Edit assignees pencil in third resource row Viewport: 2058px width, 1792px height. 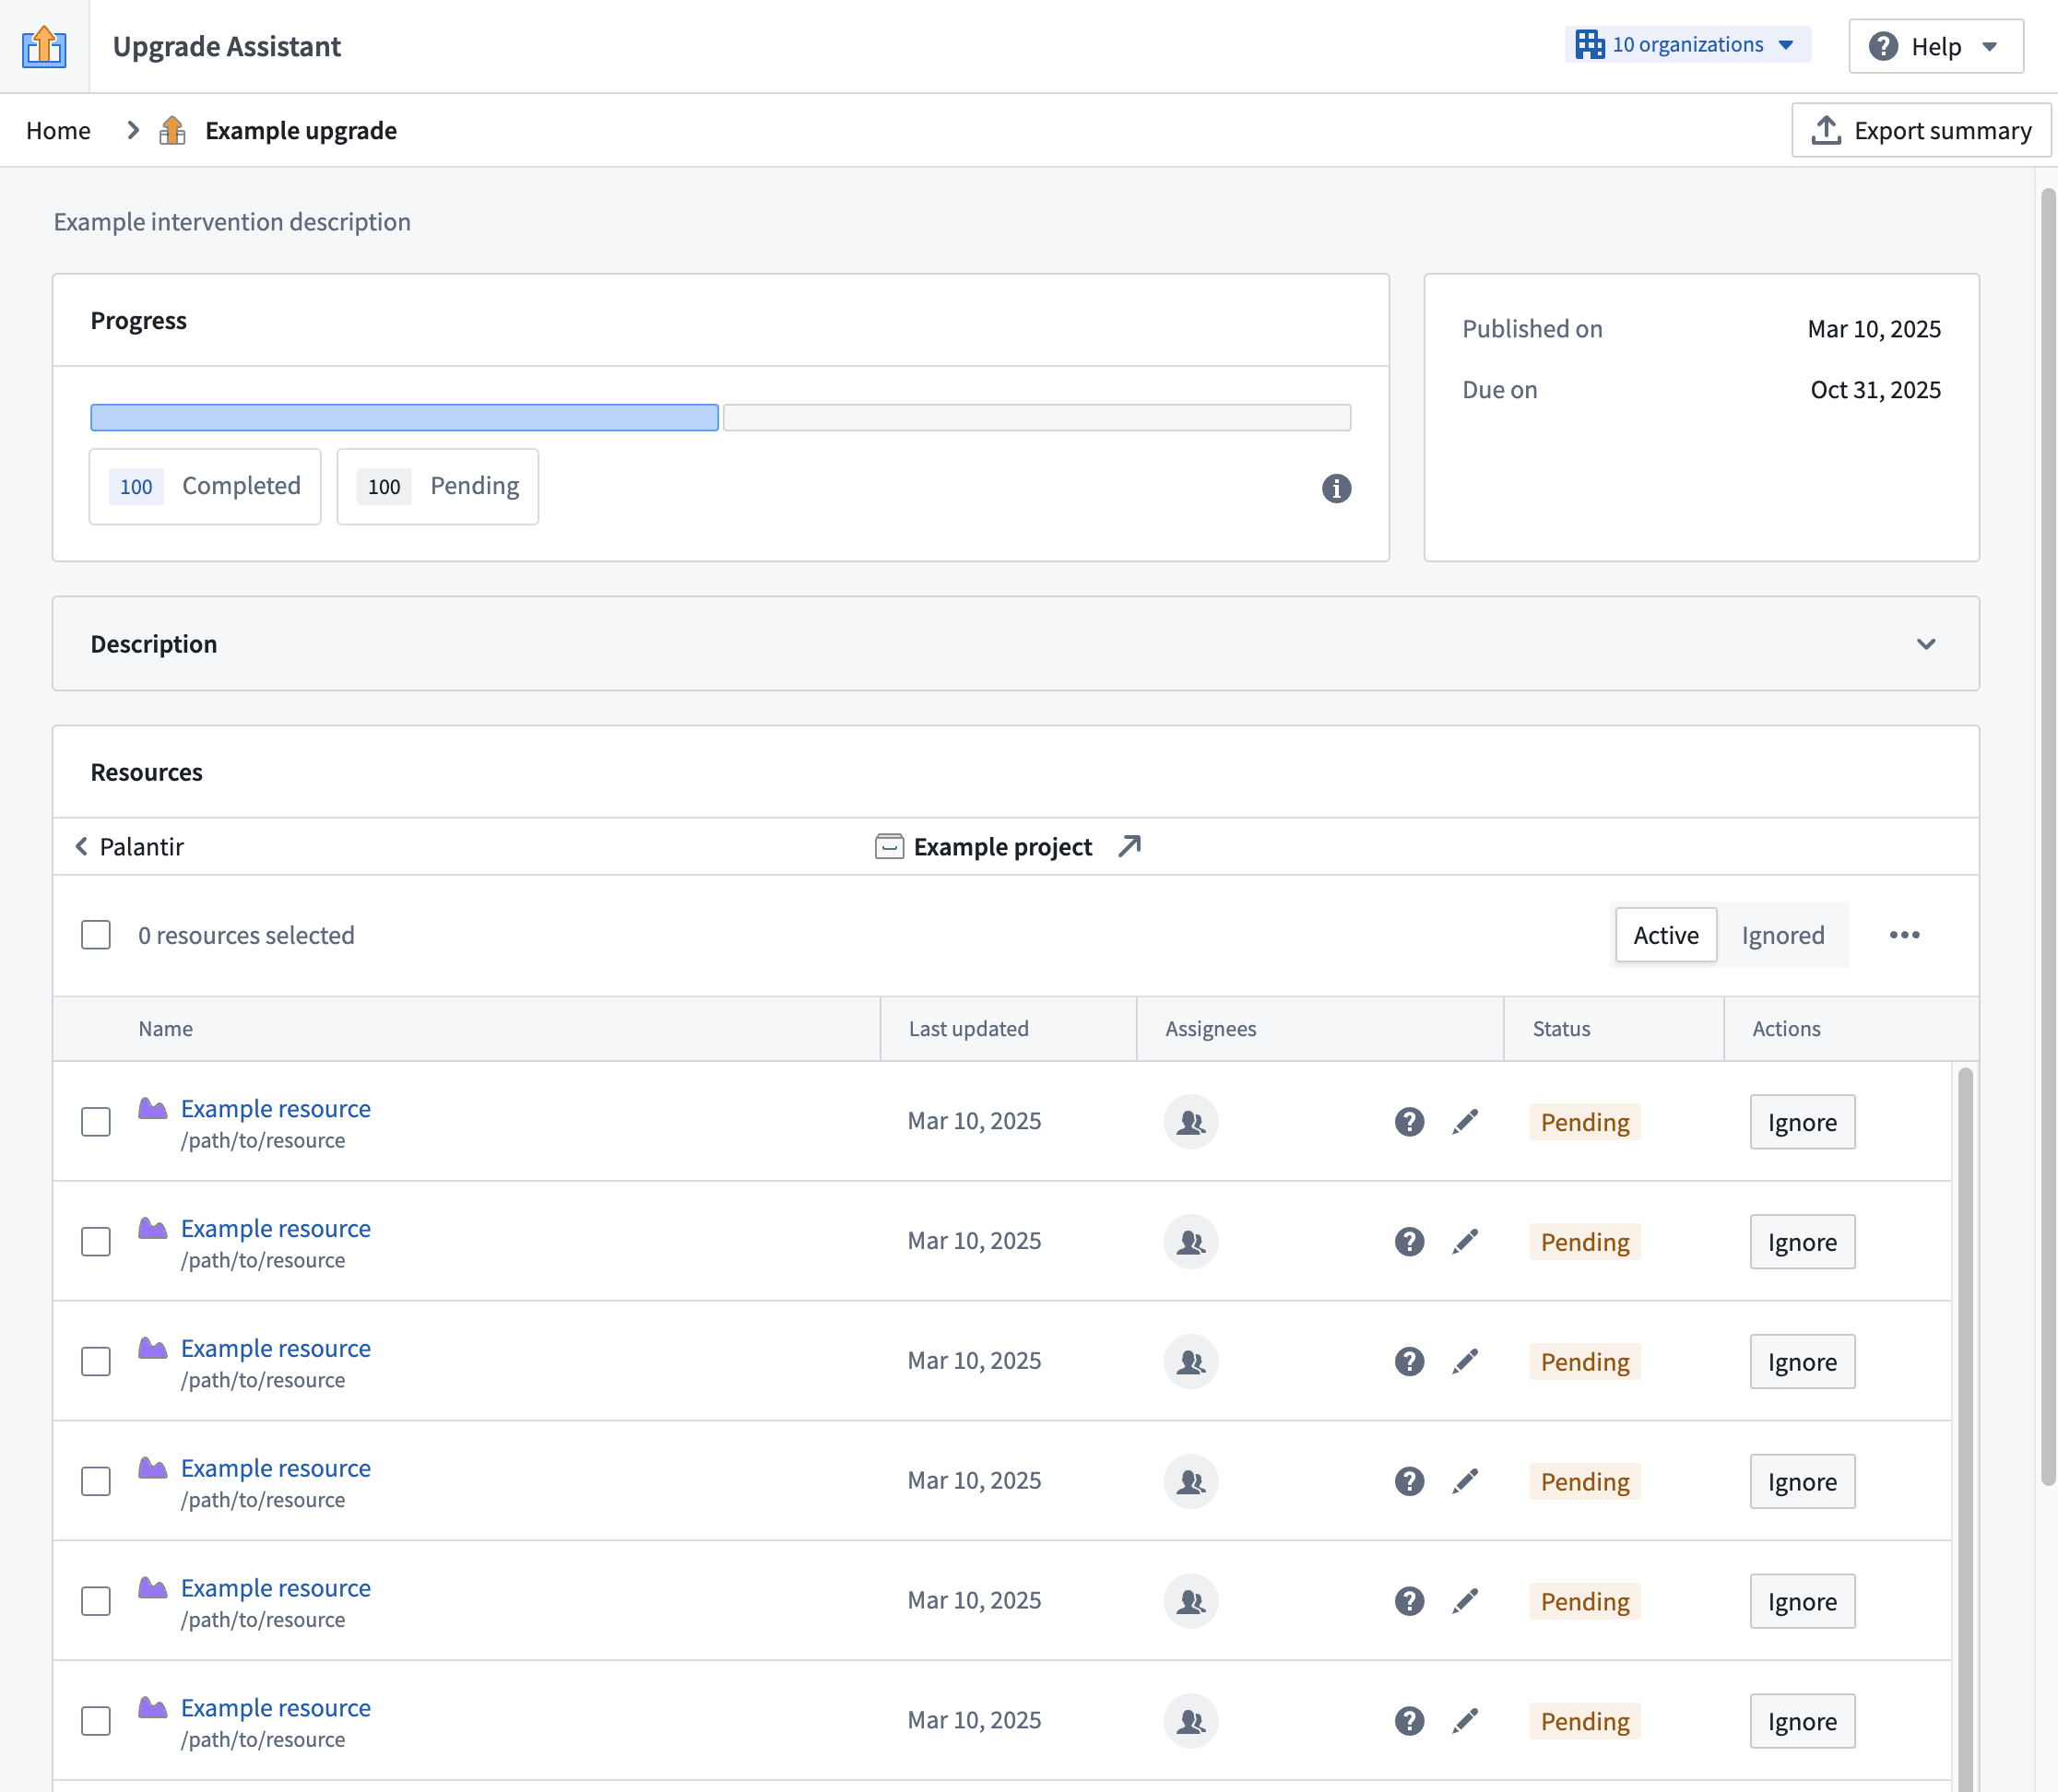1465,1361
